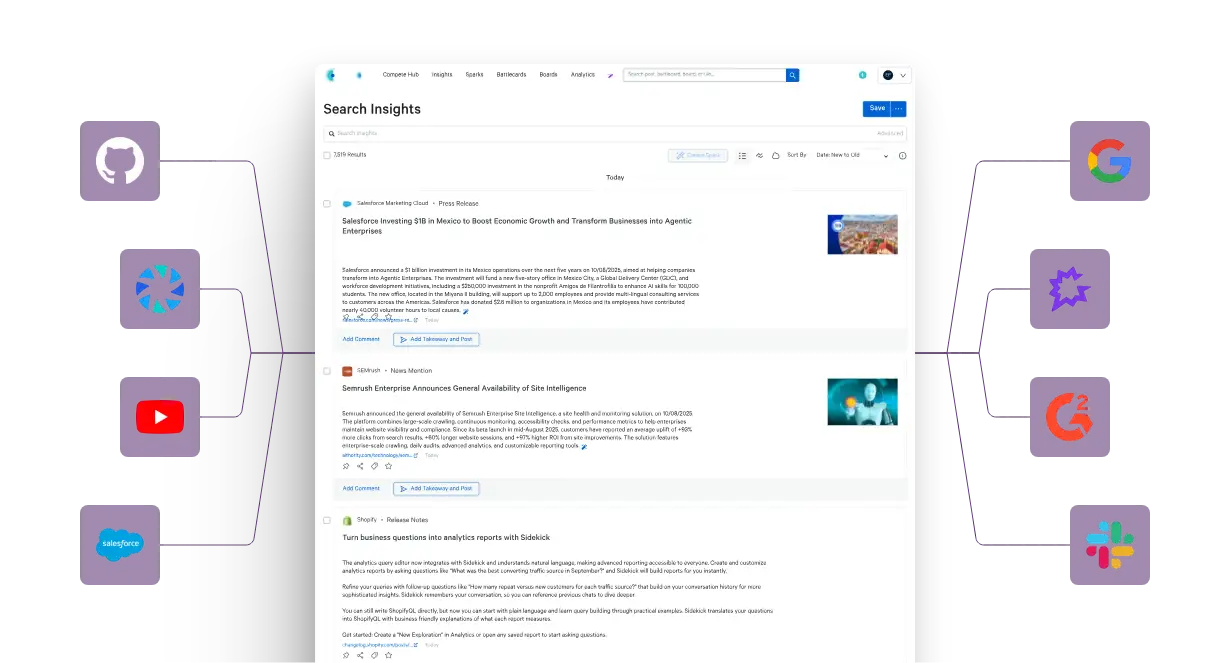
Task: Open the Sparks nav item
Action: coord(474,75)
